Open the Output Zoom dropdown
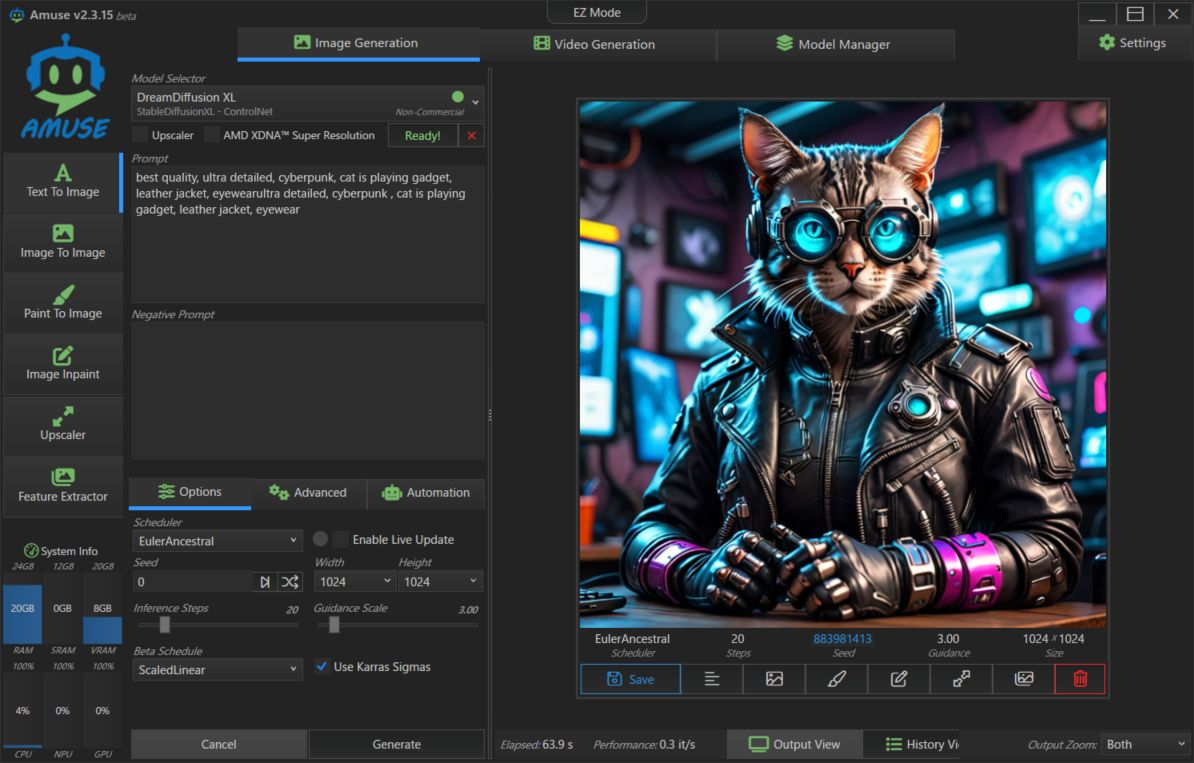 (x=1144, y=744)
